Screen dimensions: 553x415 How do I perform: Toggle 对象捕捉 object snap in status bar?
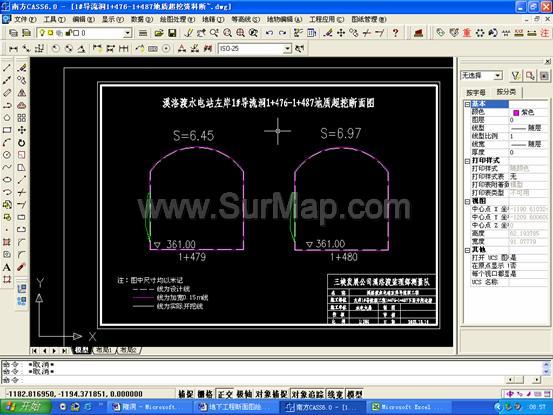[x=272, y=394]
